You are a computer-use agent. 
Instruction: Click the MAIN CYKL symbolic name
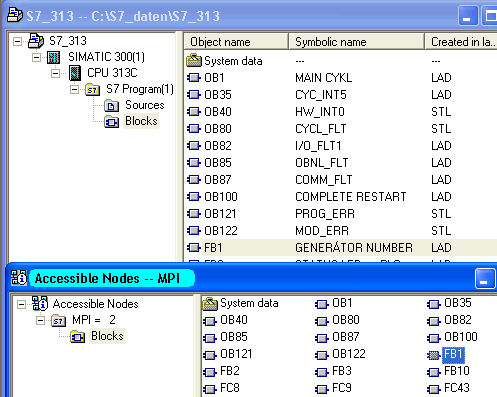point(324,78)
